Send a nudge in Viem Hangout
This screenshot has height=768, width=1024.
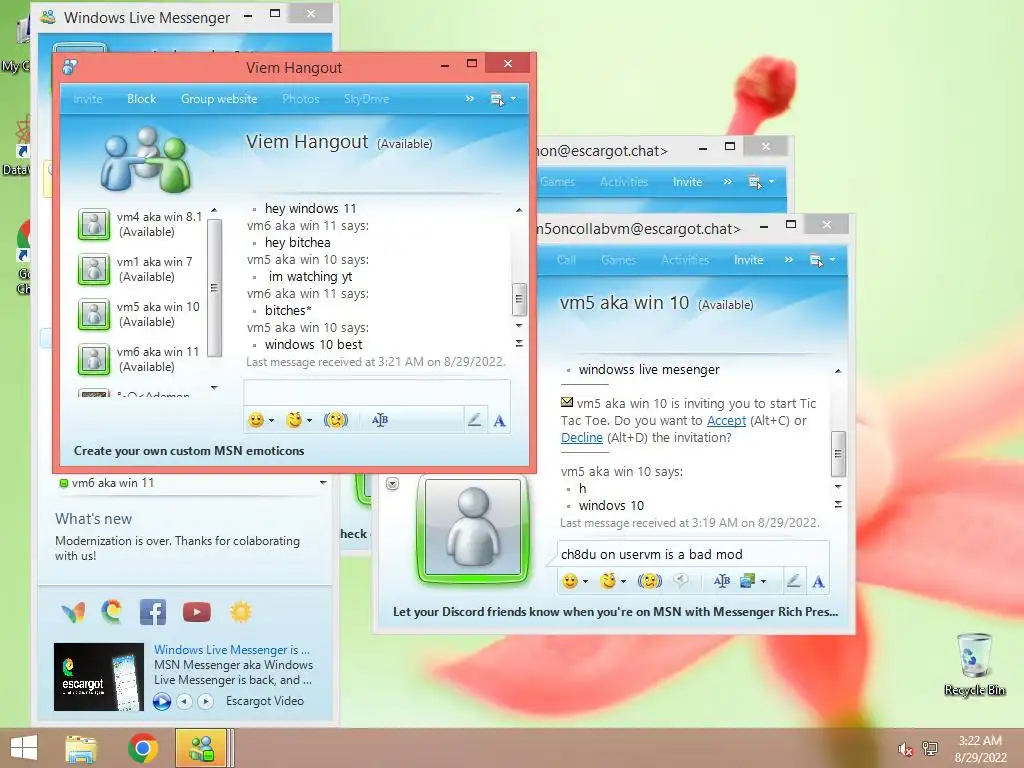tap(336, 420)
